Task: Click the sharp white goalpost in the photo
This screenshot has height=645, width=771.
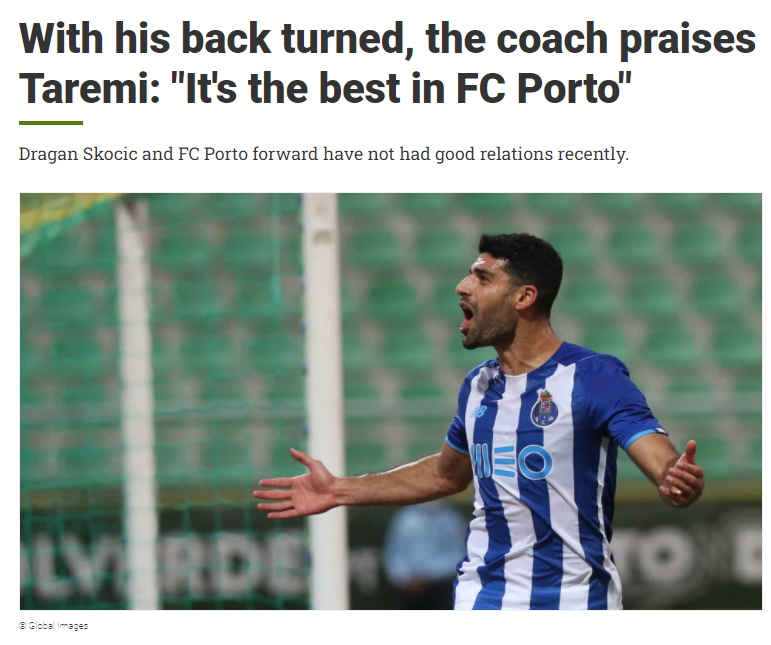Action: tap(323, 401)
